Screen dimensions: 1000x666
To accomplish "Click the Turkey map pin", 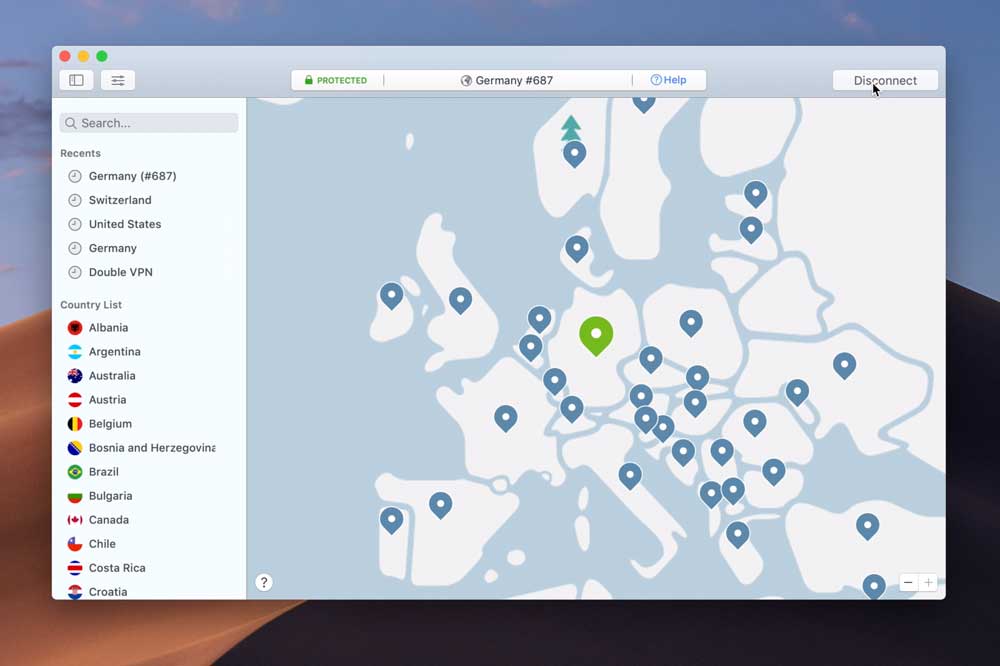I will 867,526.
